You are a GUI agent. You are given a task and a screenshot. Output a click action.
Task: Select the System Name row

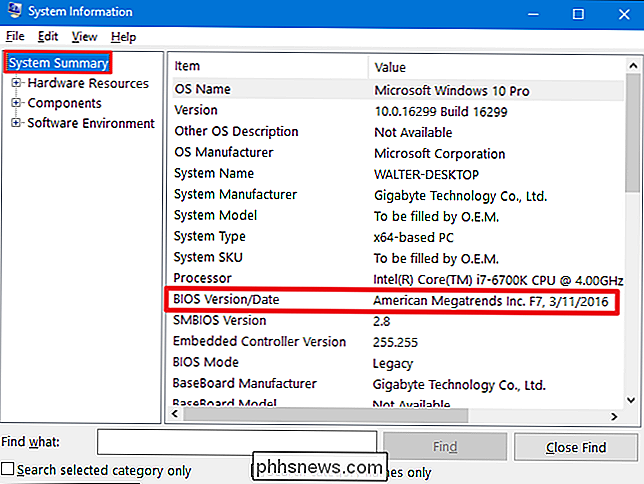click(x=398, y=173)
